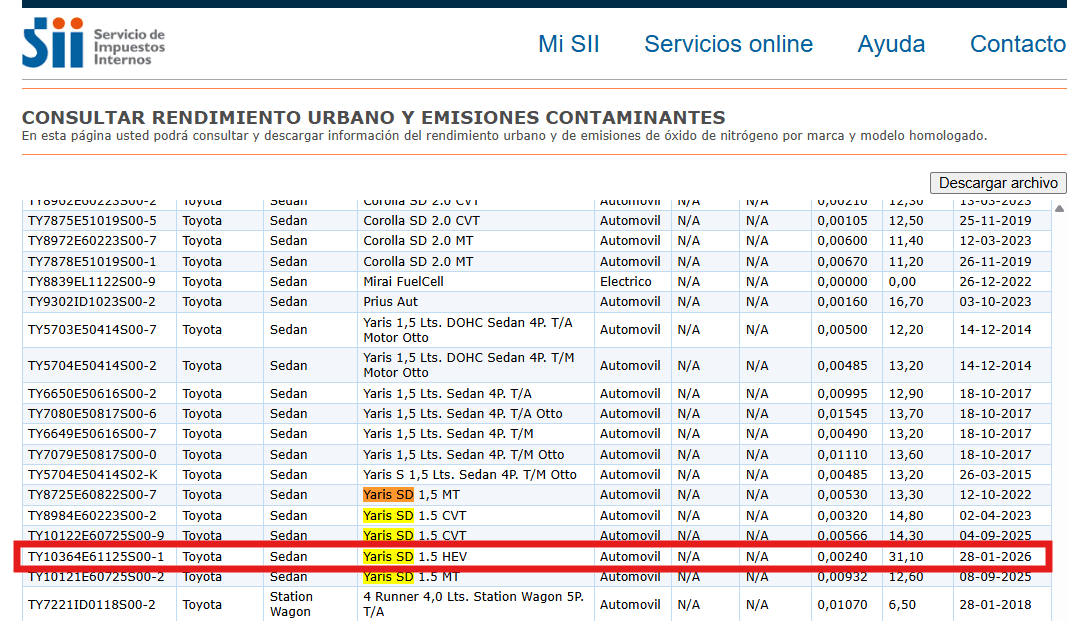Open the Ayuda menu
The height and width of the screenshot is (621, 1090).
(x=890, y=44)
